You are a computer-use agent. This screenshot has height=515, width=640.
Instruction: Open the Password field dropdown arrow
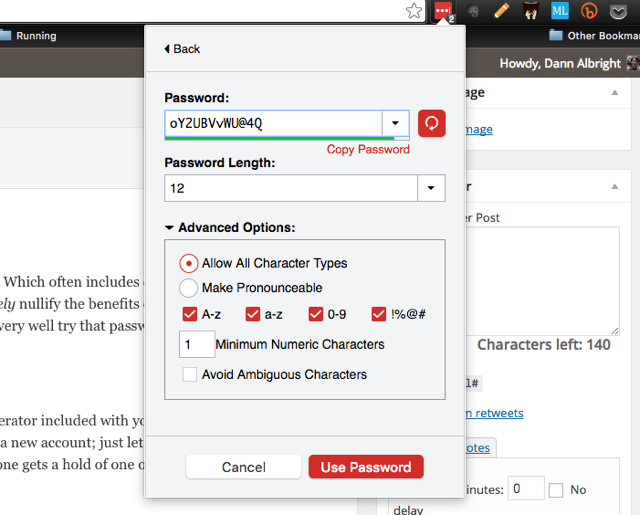point(395,123)
